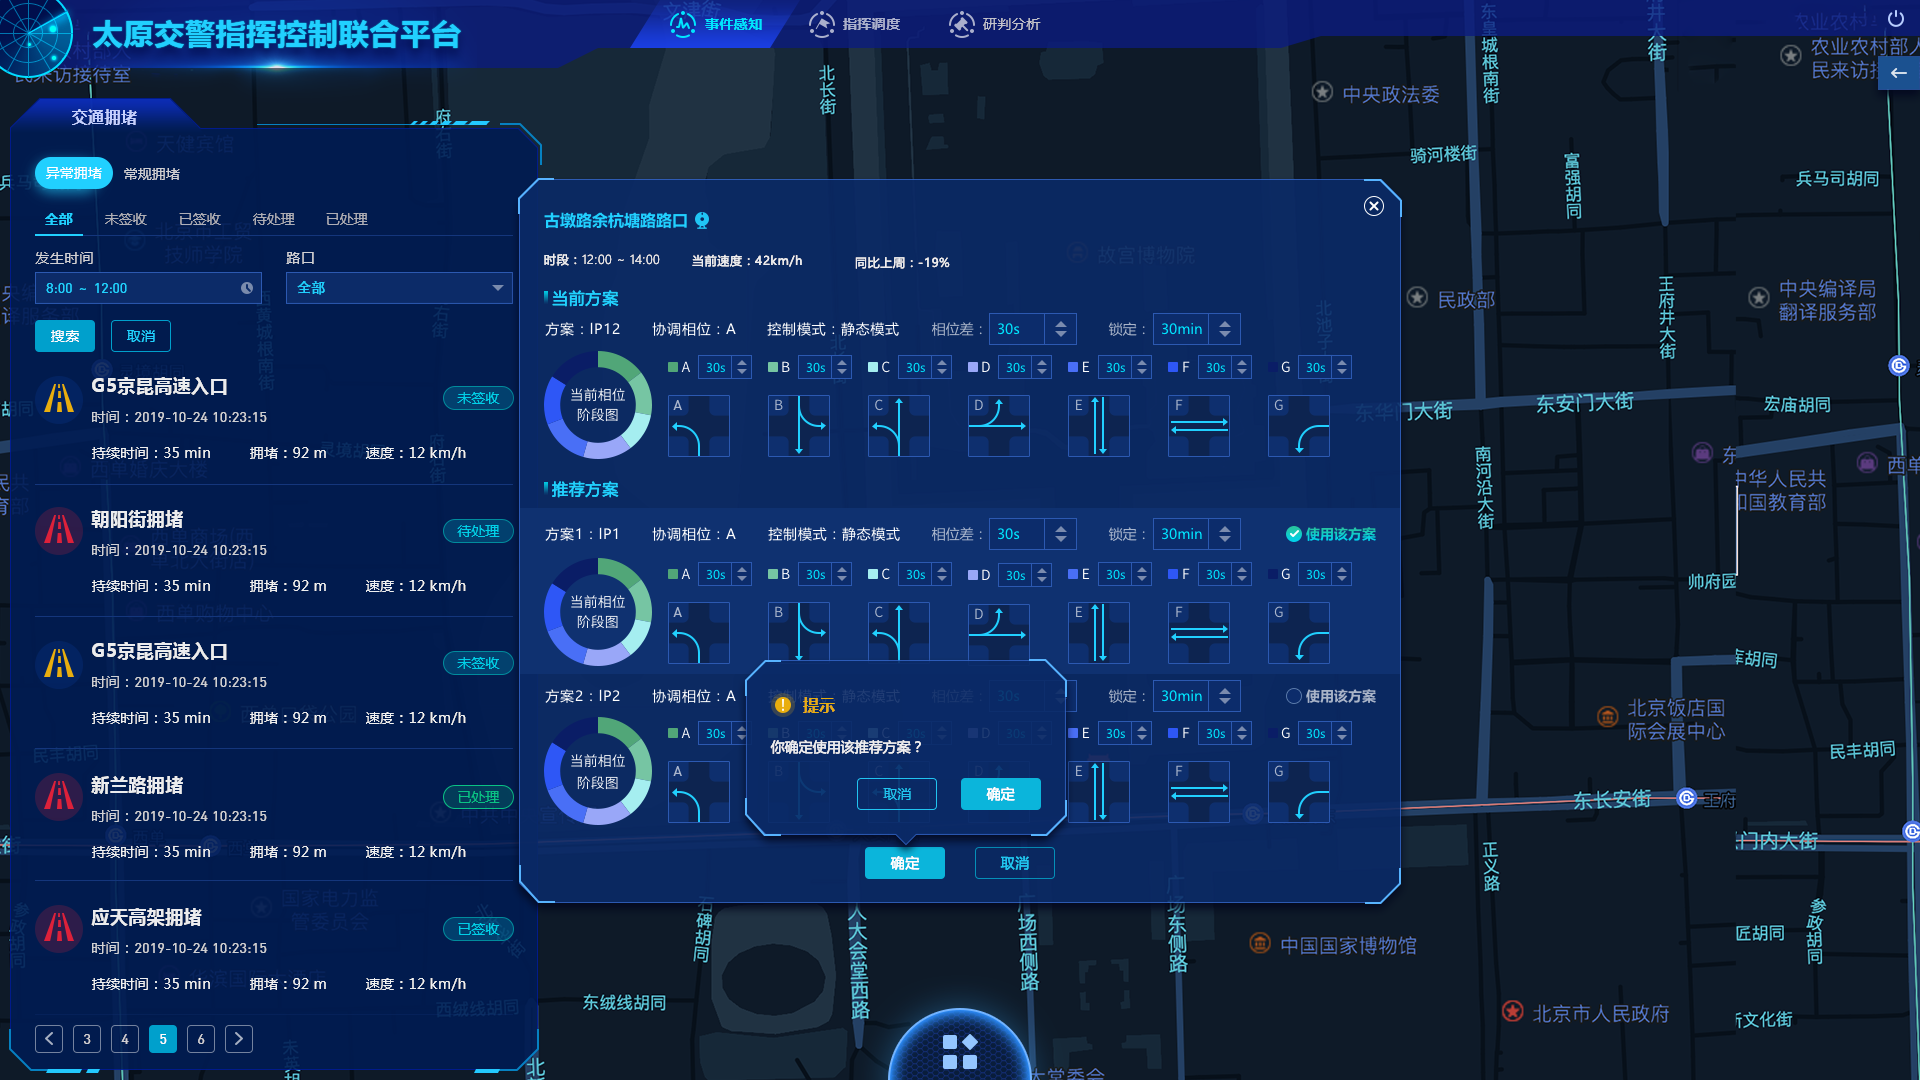Image resolution: width=1920 pixels, height=1080 pixels.
Task: Click the back arrow button near the top right
Action: pyautogui.click(x=1898, y=73)
